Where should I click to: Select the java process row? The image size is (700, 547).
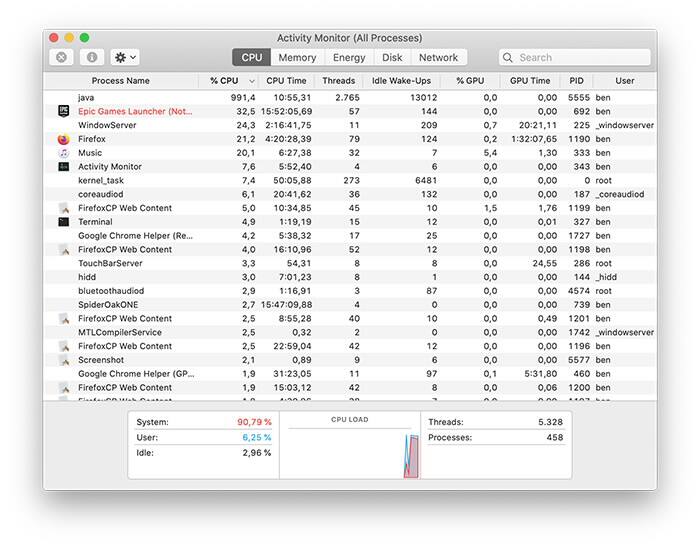pos(350,97)
